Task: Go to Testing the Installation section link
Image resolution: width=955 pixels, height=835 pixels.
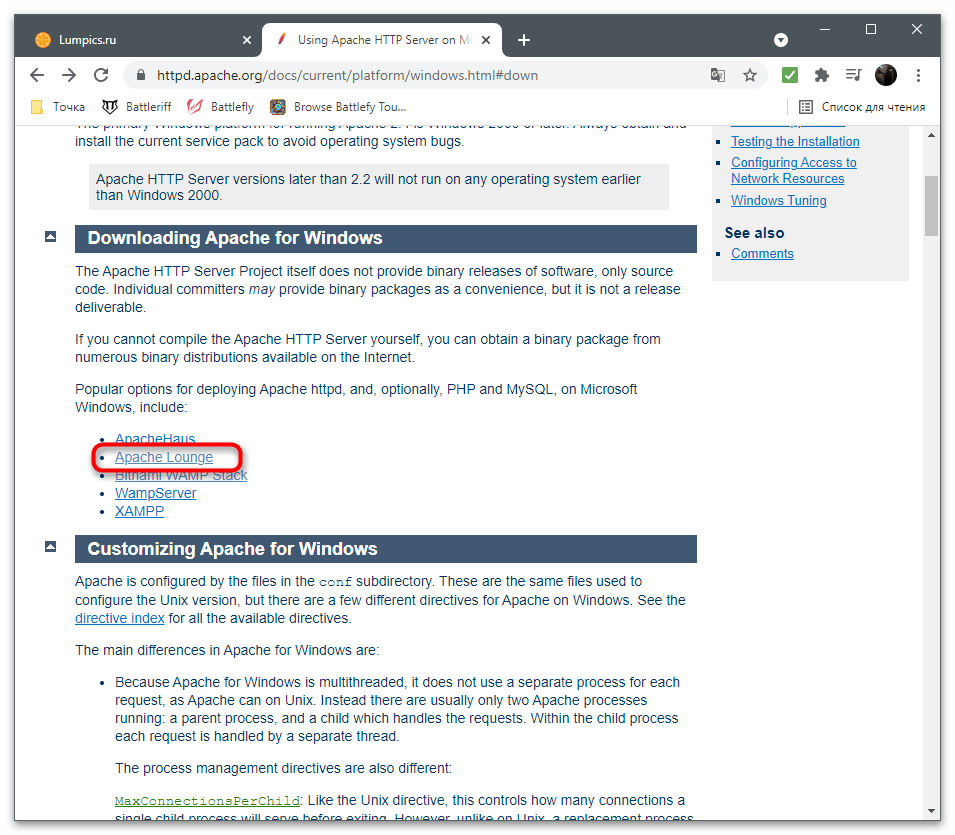Action: [x=795, y=141]
